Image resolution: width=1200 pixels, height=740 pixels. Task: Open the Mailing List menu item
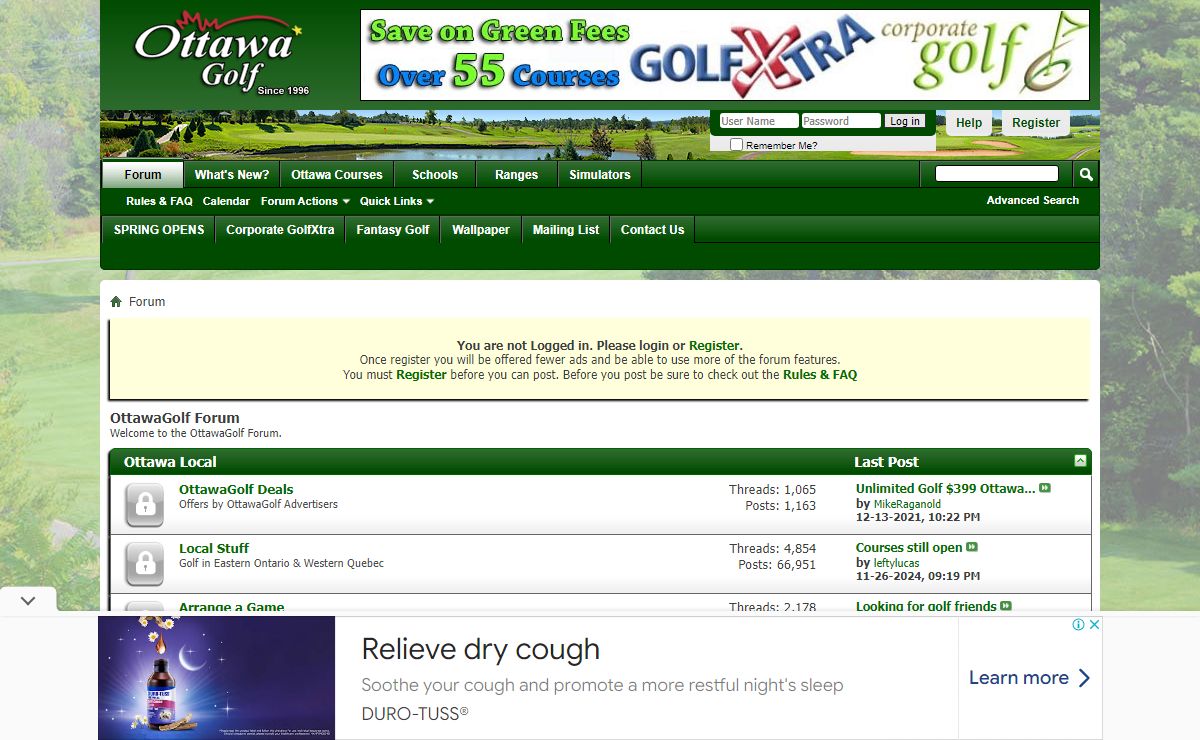(566, 229)
